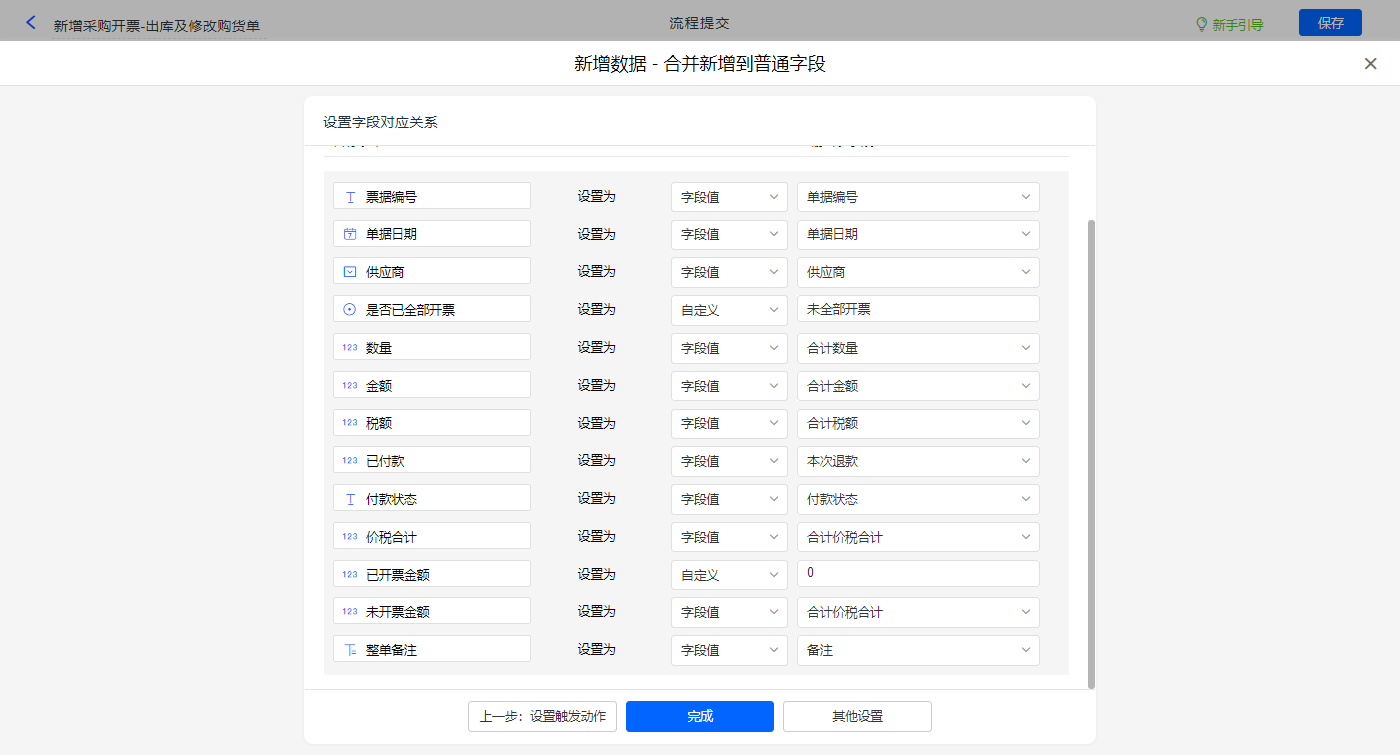Click the radio icon beside 是否已全部开票
This screenshot has width=1400, height=755.
click(x=350, y=310)
